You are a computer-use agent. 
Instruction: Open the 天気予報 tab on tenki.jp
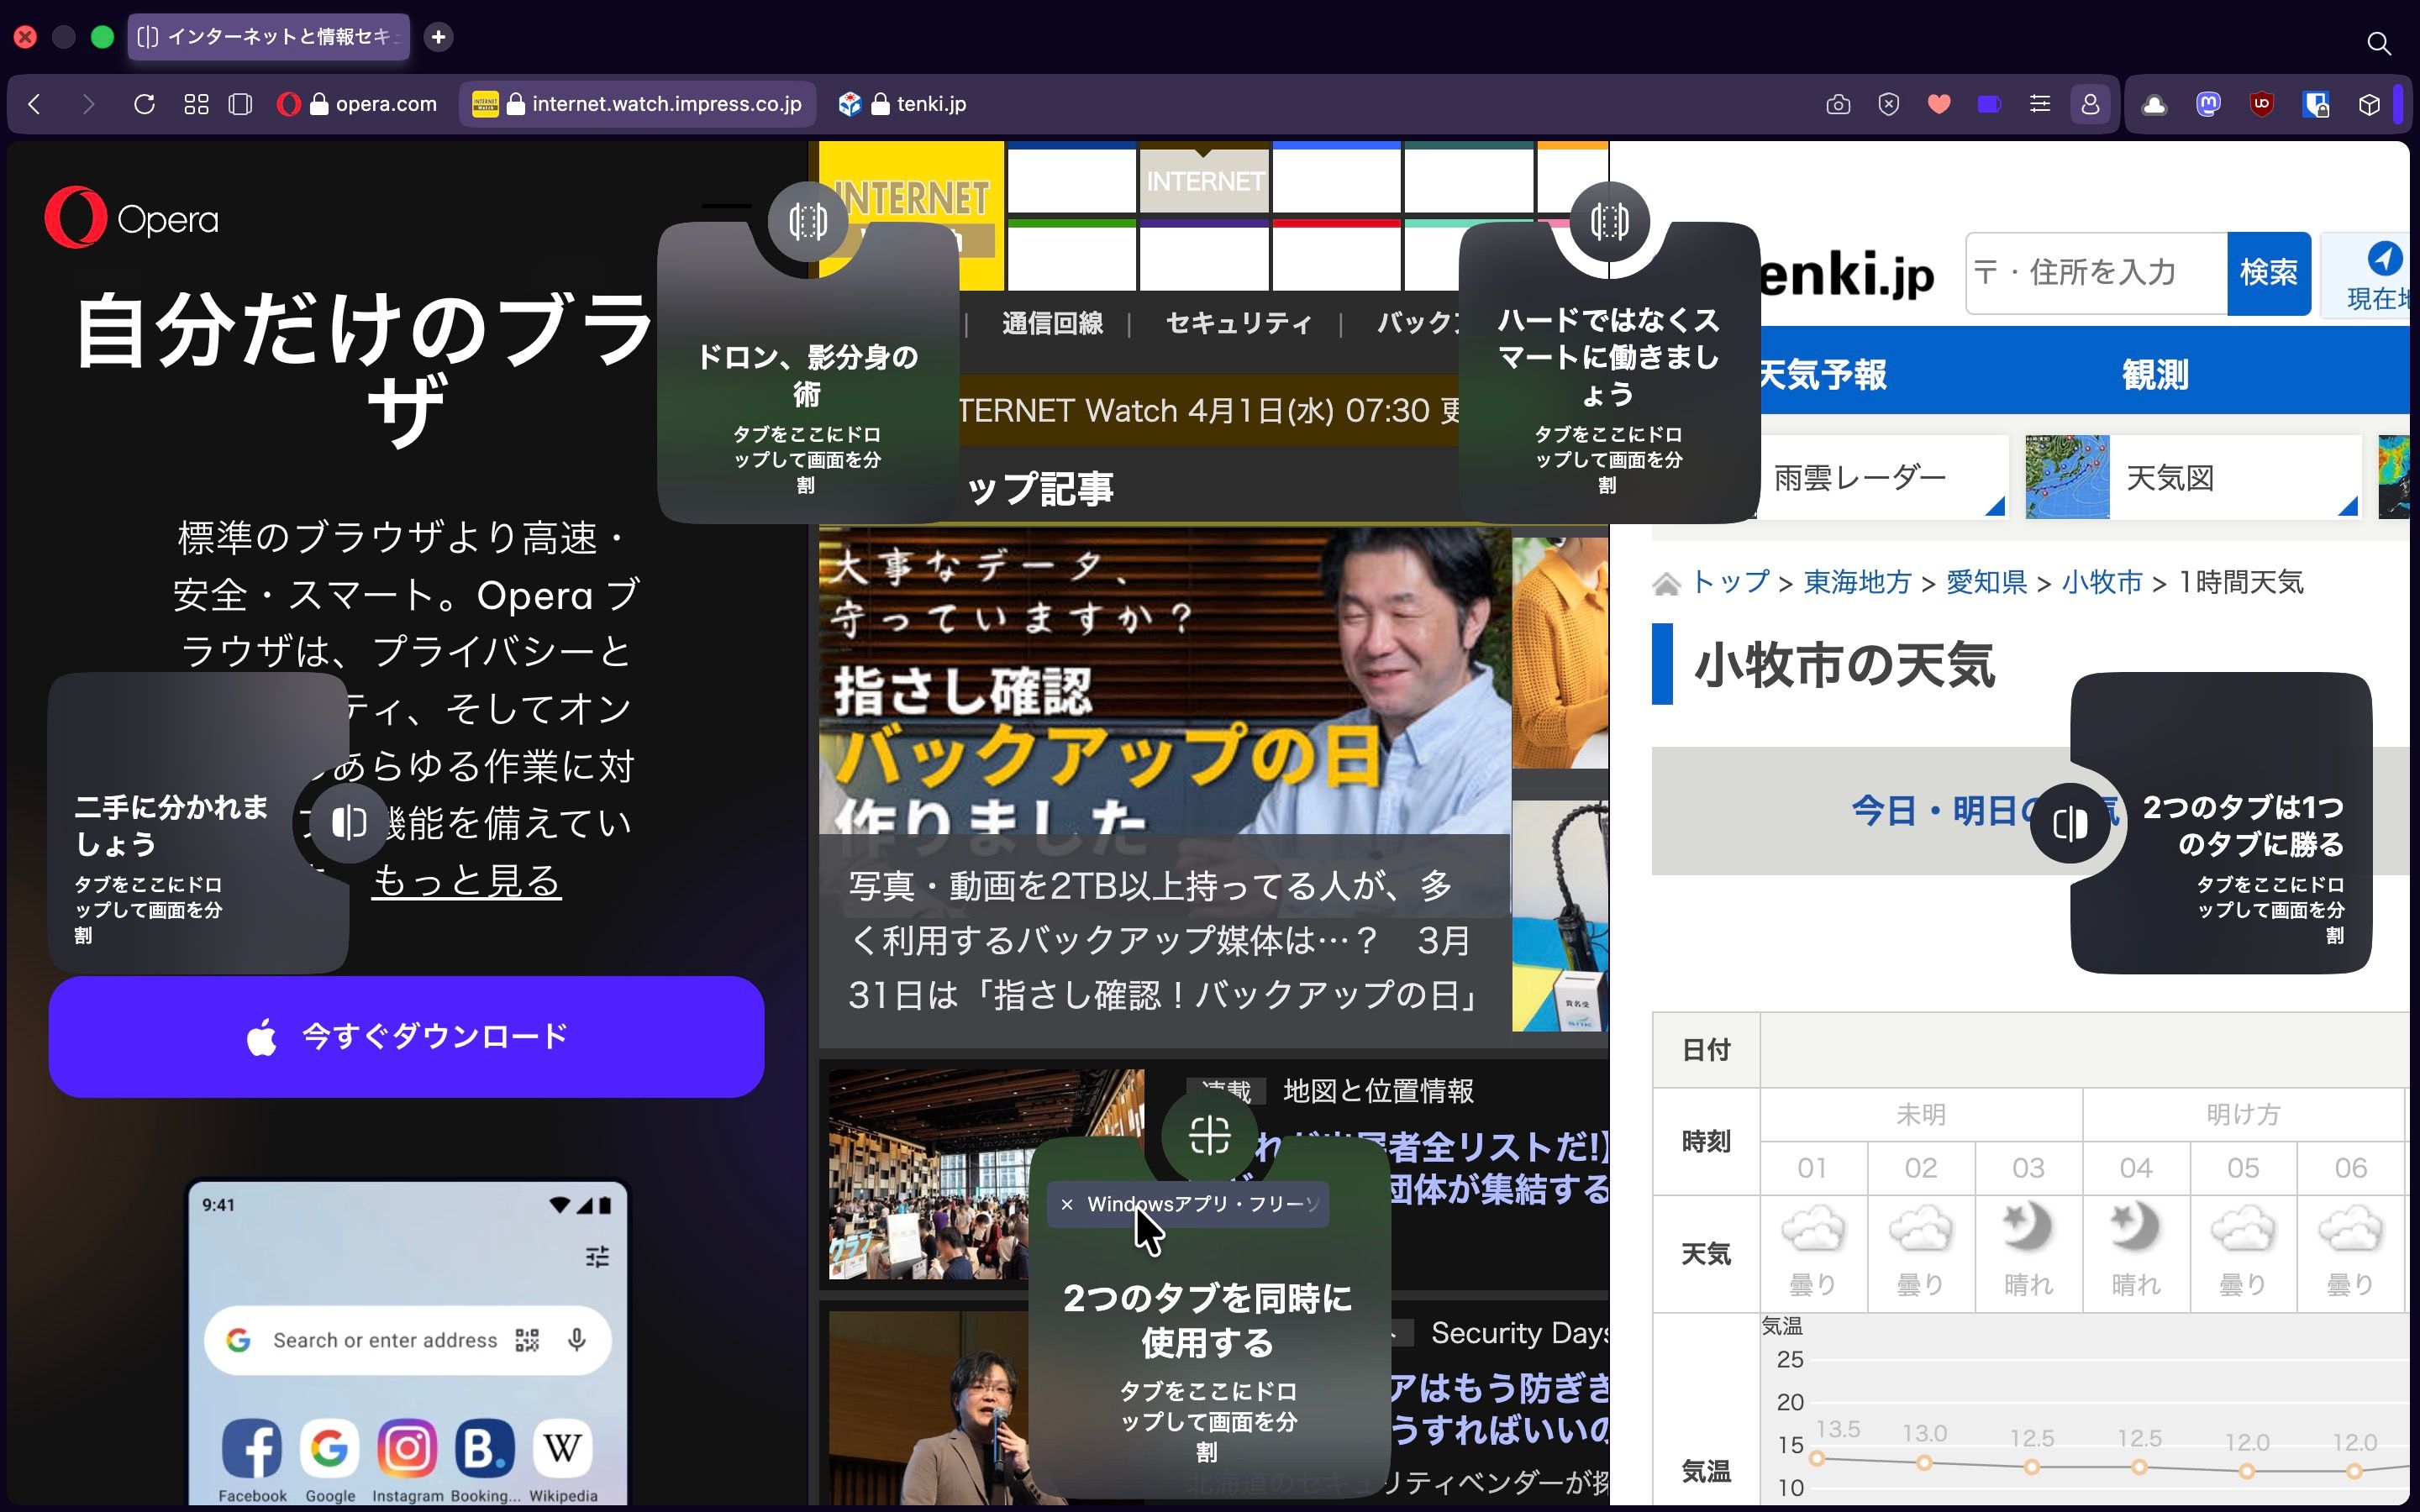coord(1822,374)
